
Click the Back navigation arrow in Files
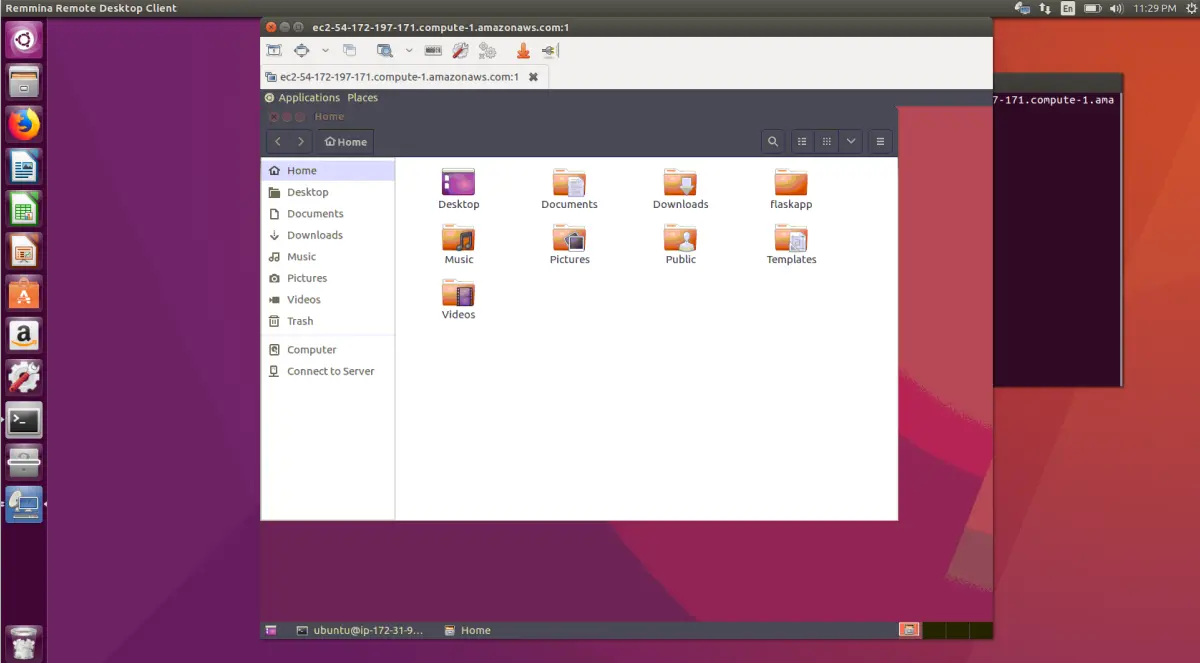277,141
